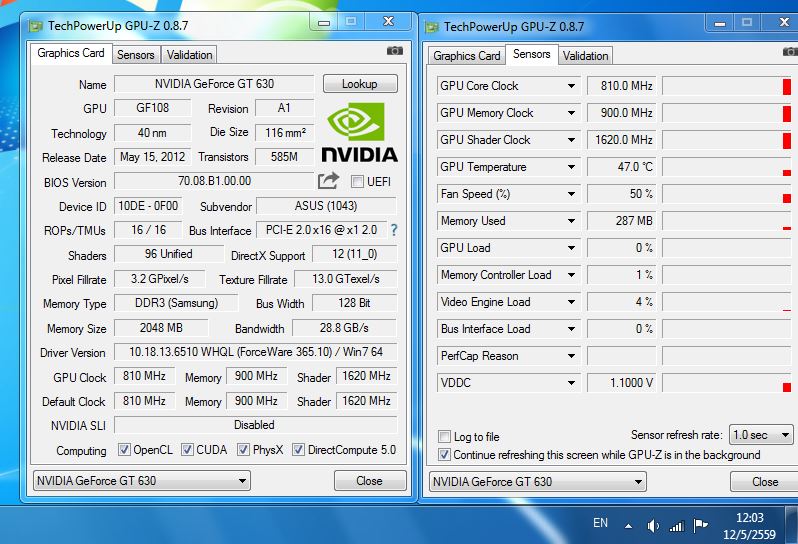Screen dimensions: 798x544
Task: Minimize the left GPU-Z window
Action: tap(324, 22)
